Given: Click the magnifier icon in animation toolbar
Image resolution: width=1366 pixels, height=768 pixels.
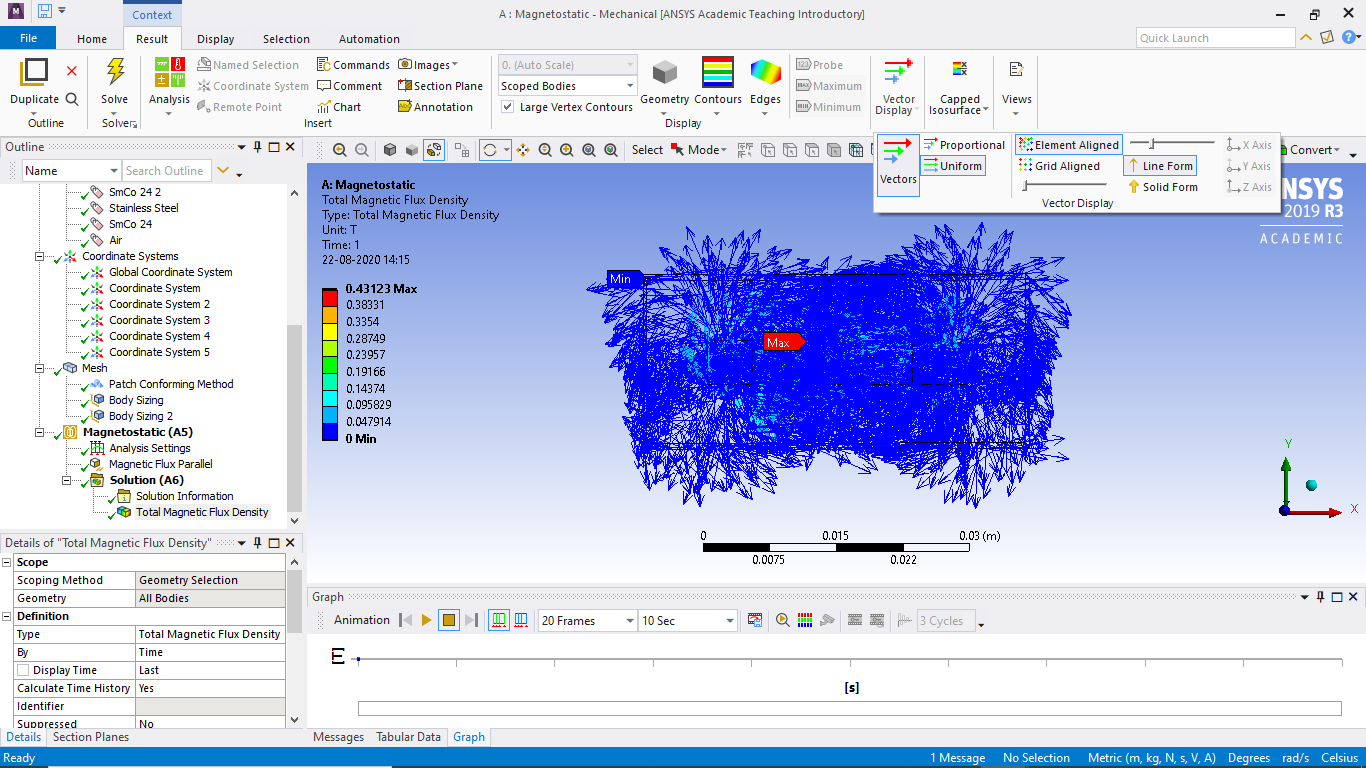Looking at the screenshot, I should (x=783, y=621).
